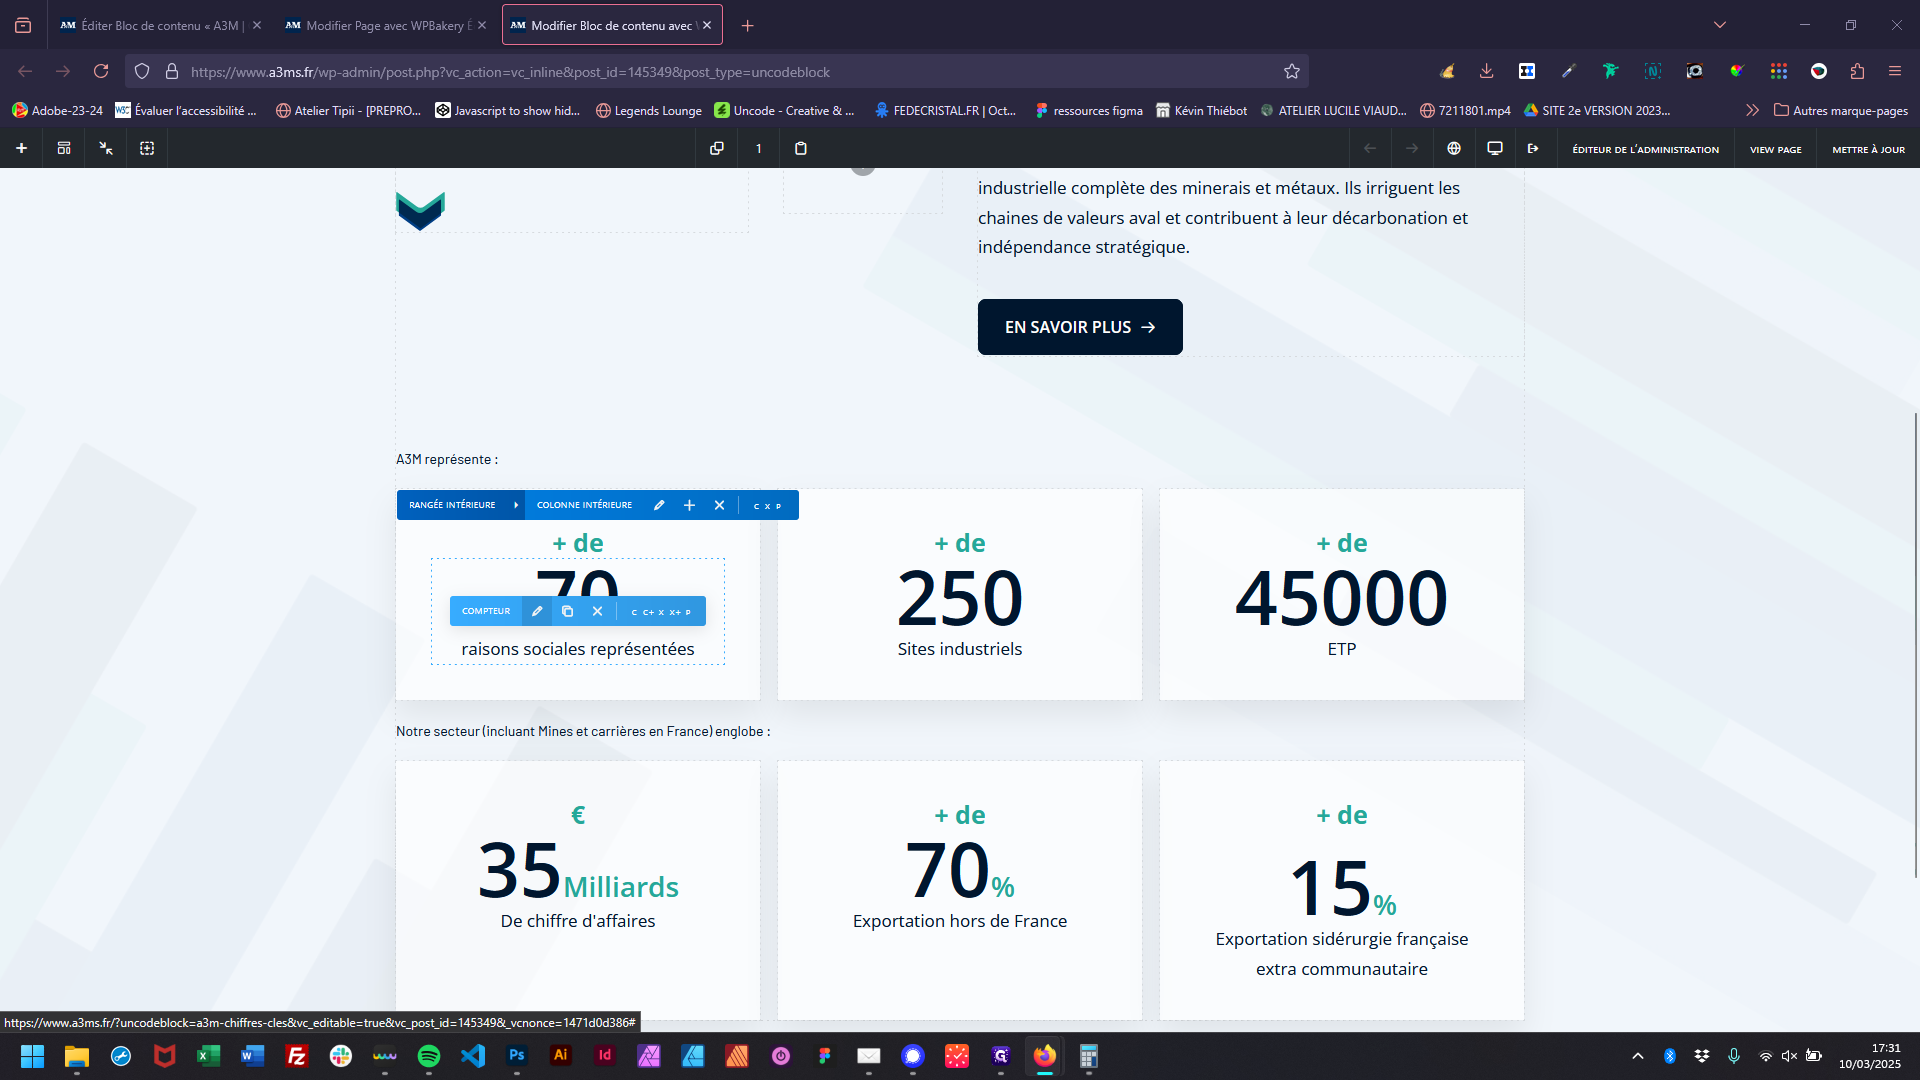Click the collapse arrows icon in WPBakery toolbar

click(x=106, y=148)
